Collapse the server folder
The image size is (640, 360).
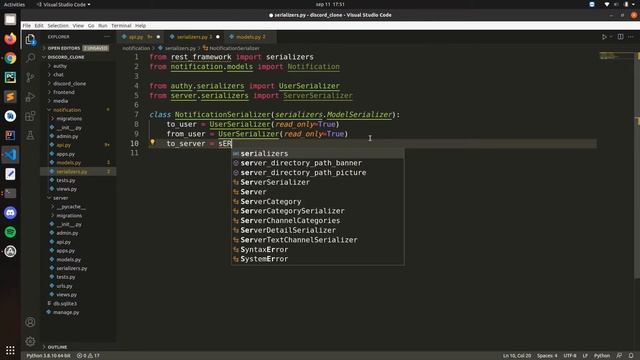pyautogui.click(x=60, y=198)
